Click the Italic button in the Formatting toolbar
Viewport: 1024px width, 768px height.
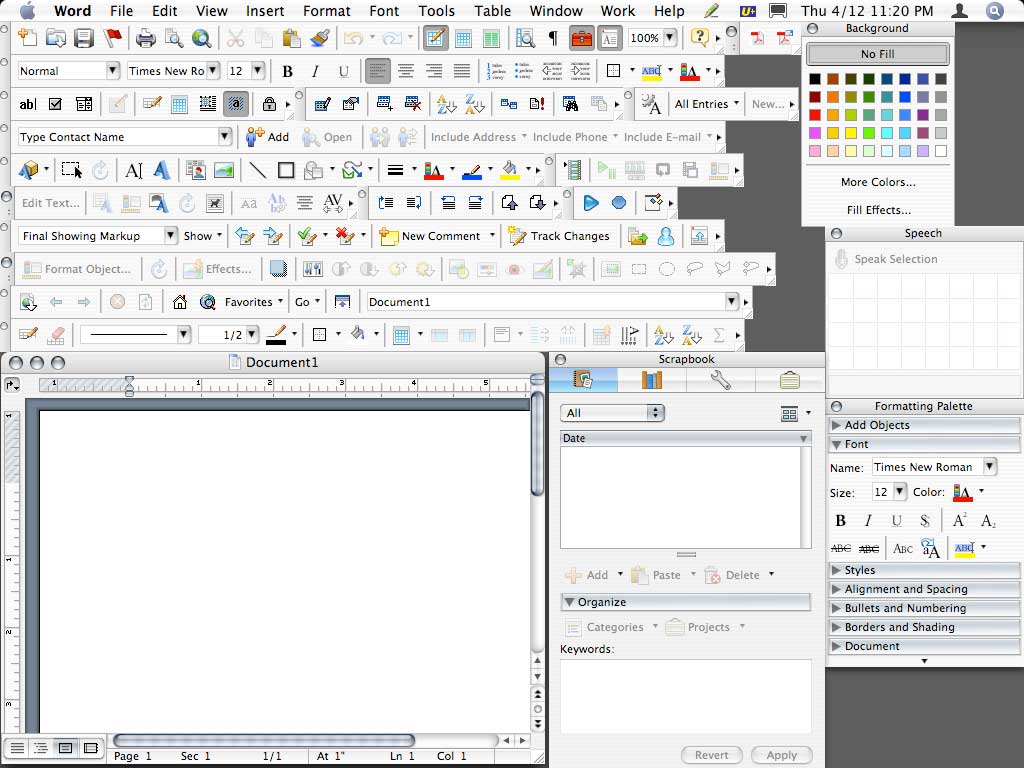(x=315, y=71)
